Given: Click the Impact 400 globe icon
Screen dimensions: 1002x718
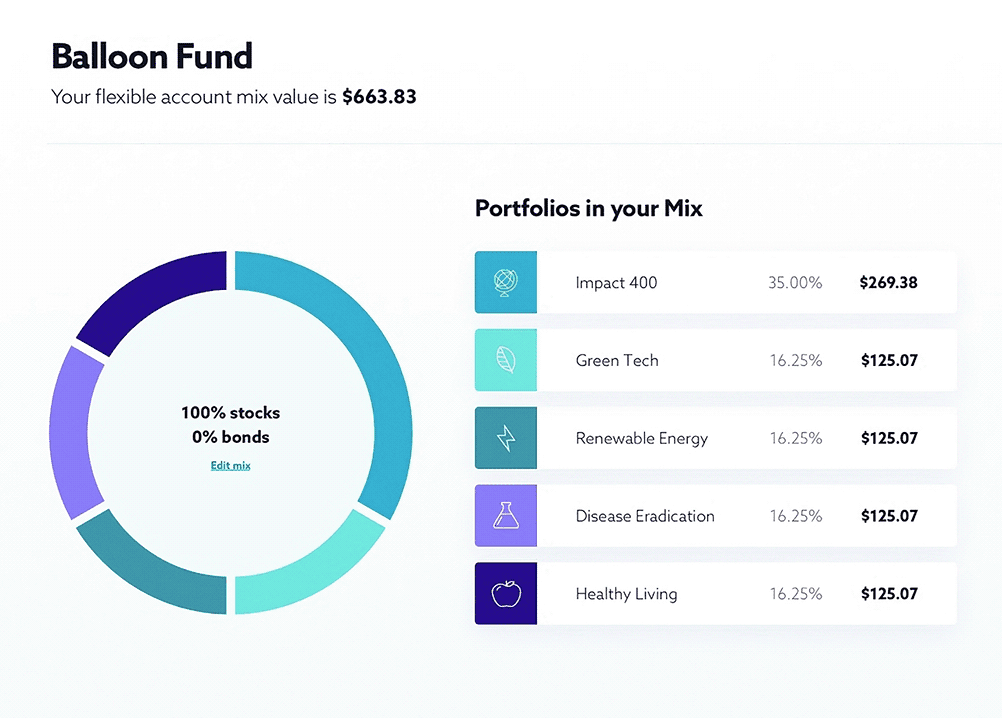Looking at the screenshot, I should [505, 282].
